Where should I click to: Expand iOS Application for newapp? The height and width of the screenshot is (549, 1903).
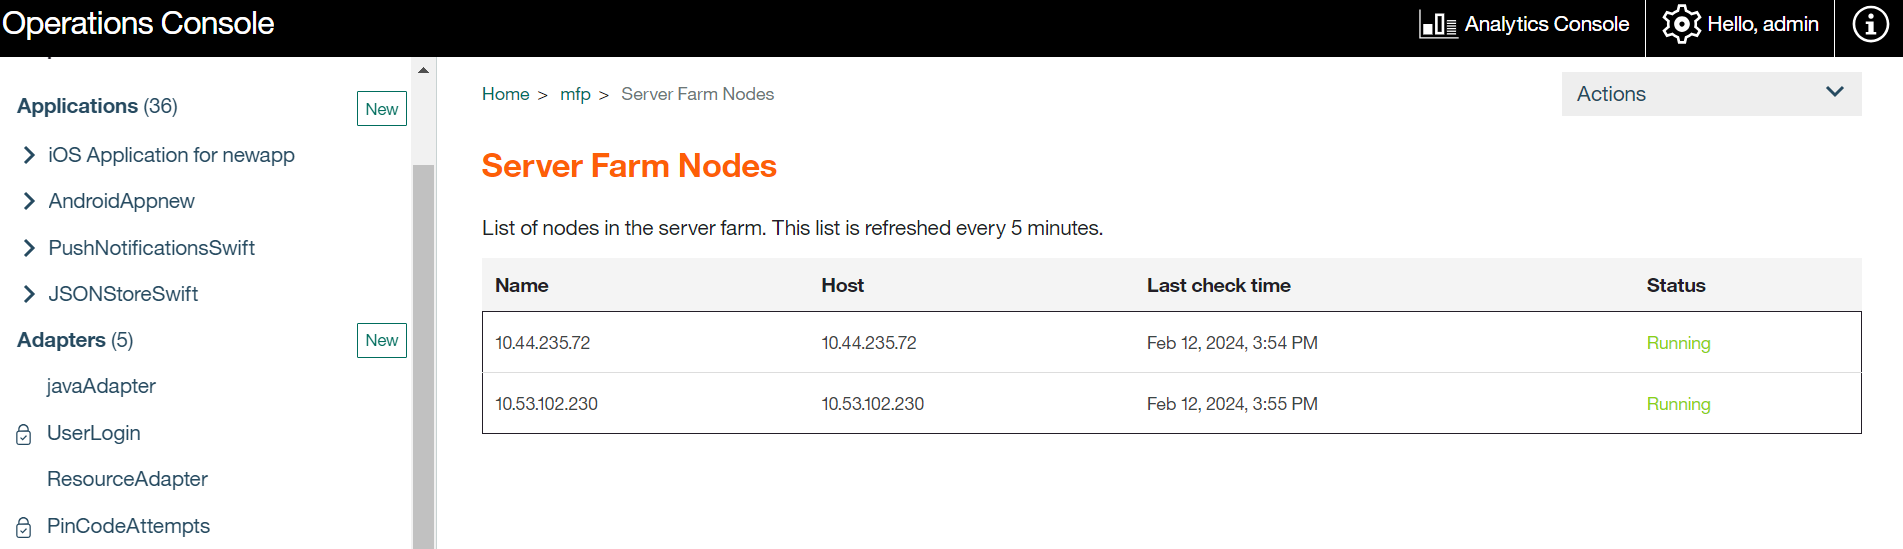point(29,155)
